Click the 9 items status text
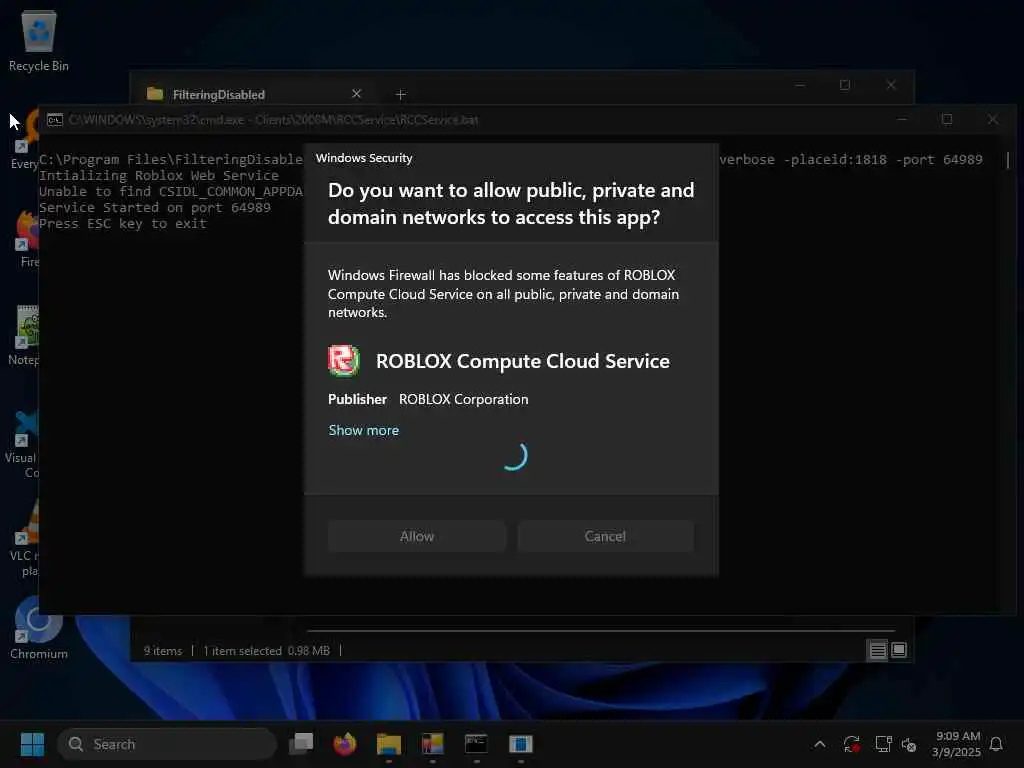1024x768 pixels. 163,651
